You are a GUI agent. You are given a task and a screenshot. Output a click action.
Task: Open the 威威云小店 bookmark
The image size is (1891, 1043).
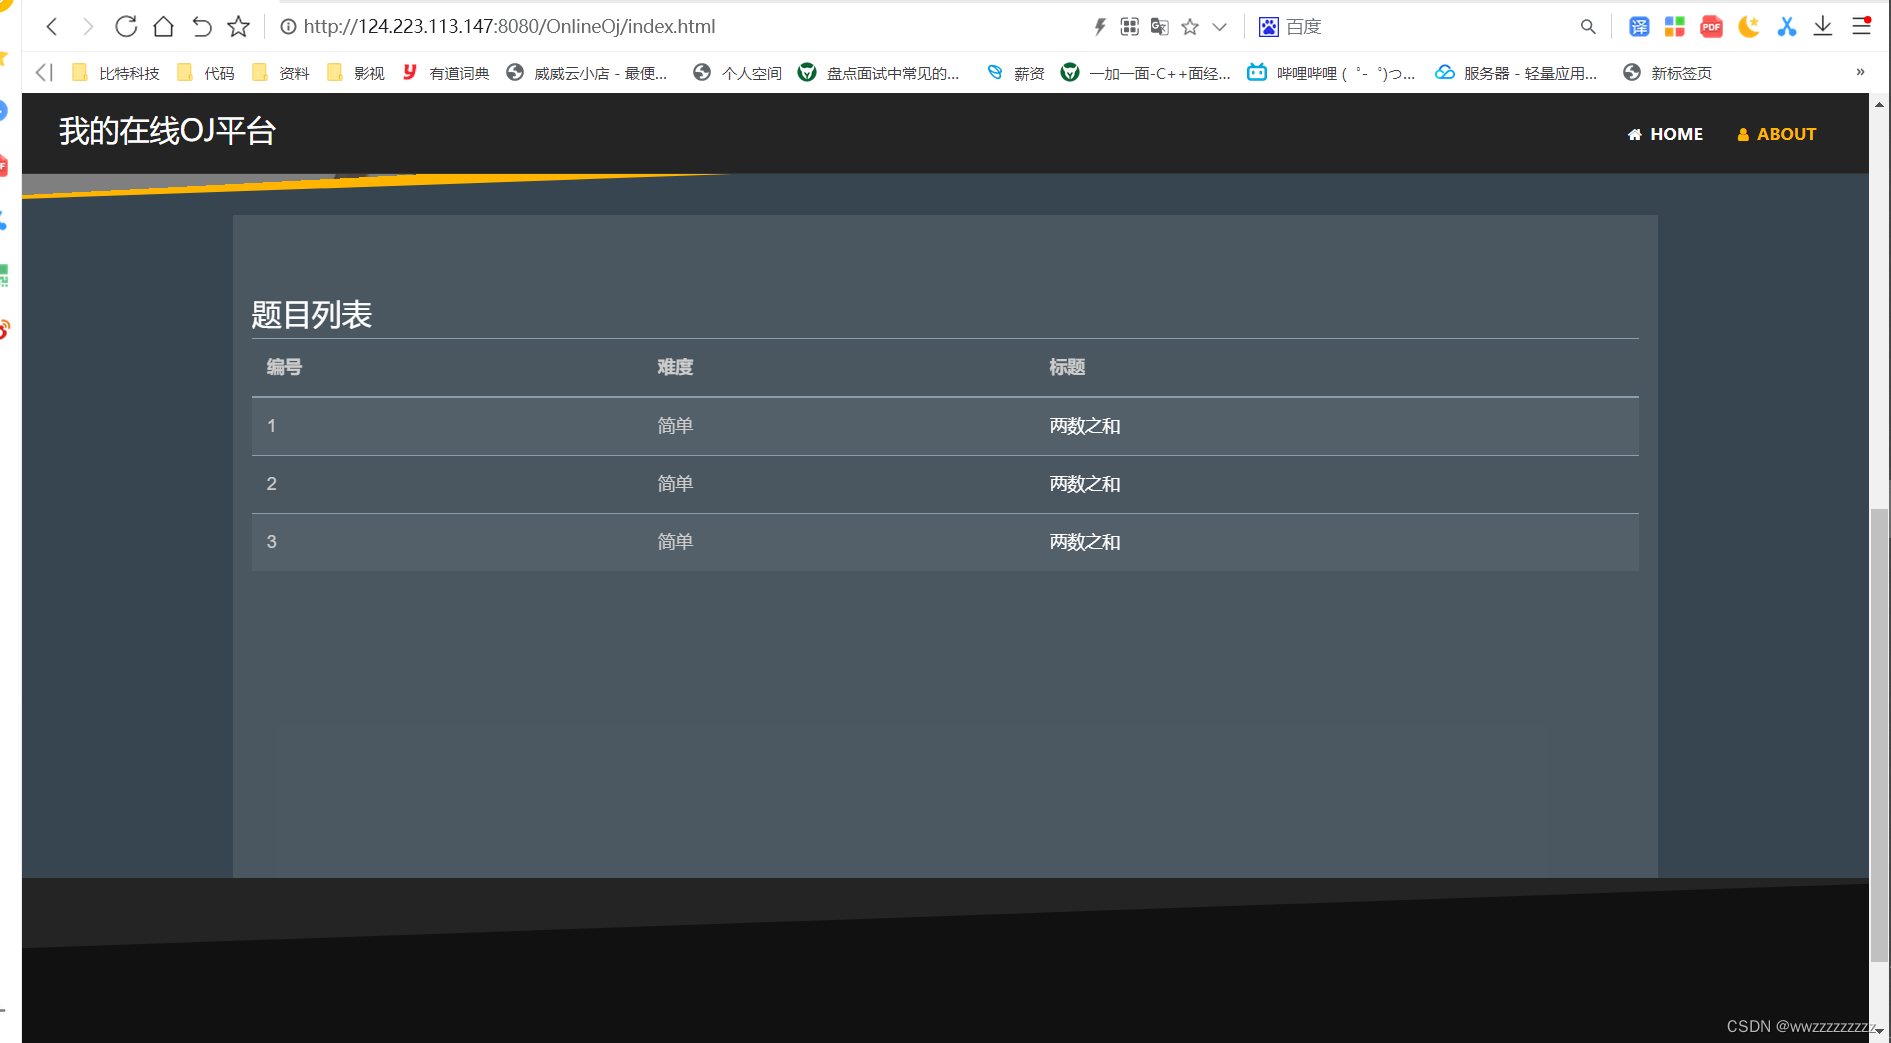[587, 73]
